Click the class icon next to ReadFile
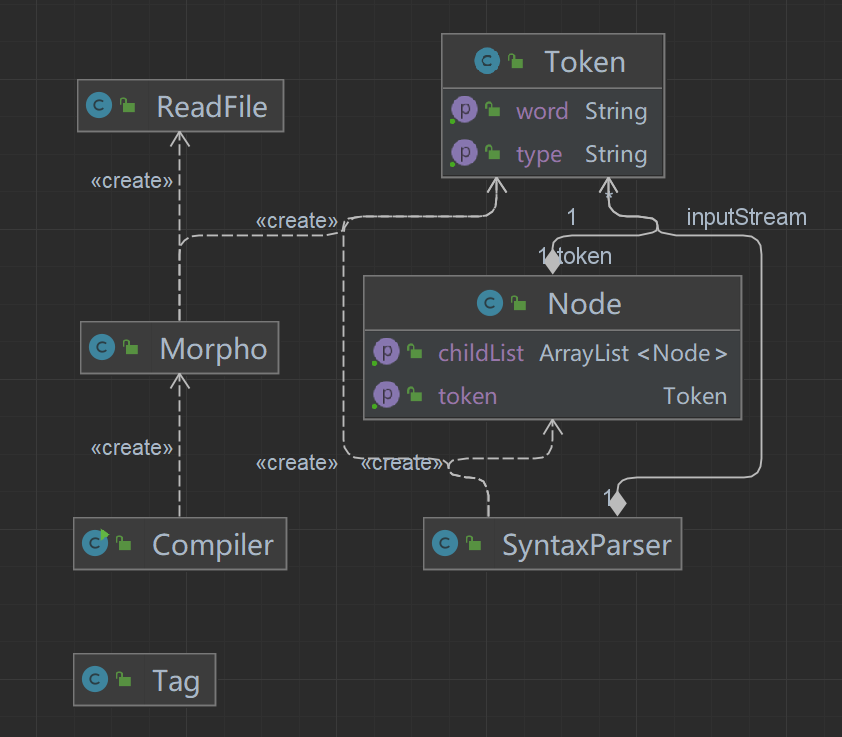 click(x=98, y=106)
